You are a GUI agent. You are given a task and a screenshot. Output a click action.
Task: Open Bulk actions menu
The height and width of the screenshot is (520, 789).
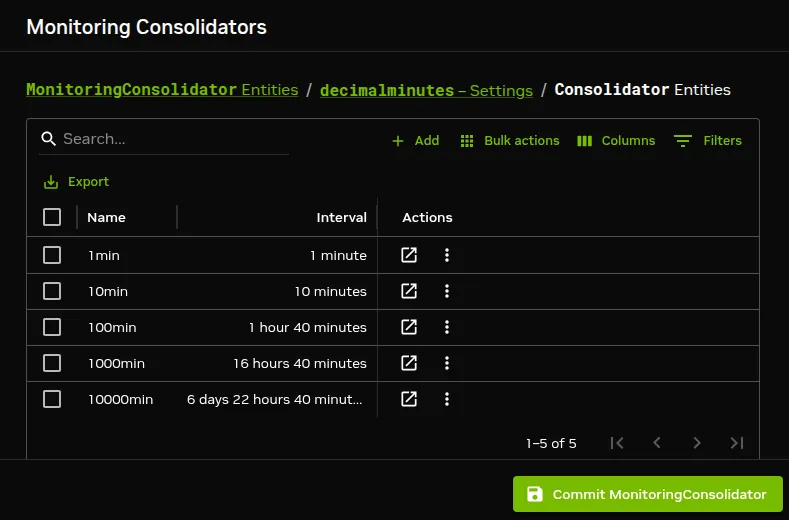coord(509,140)
